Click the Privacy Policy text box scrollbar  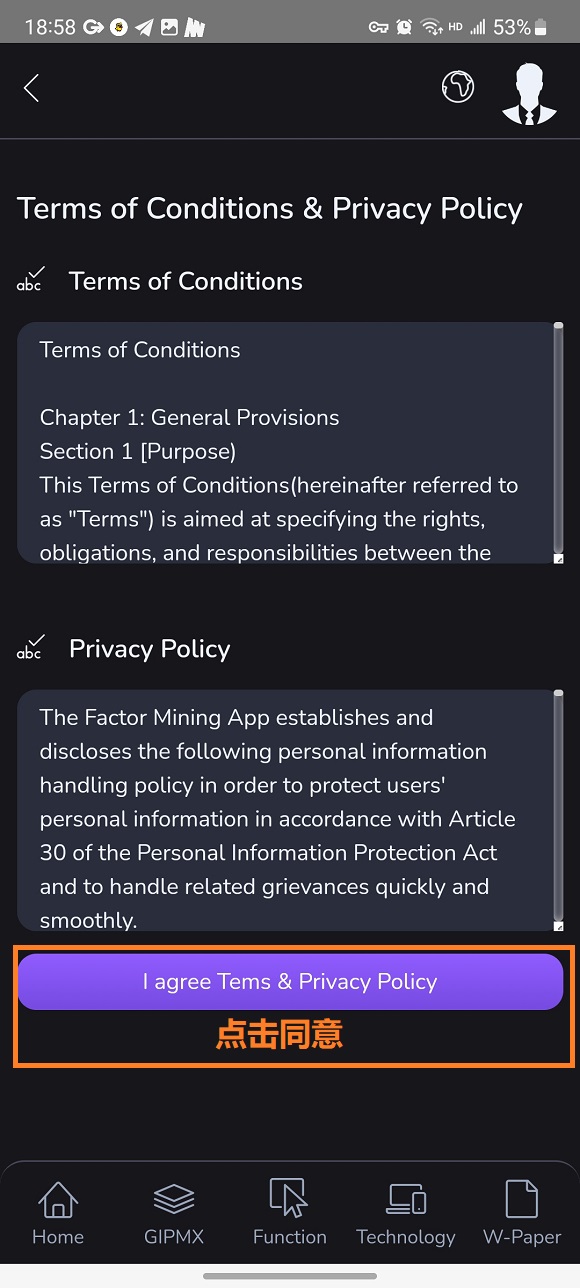point(558,808)
